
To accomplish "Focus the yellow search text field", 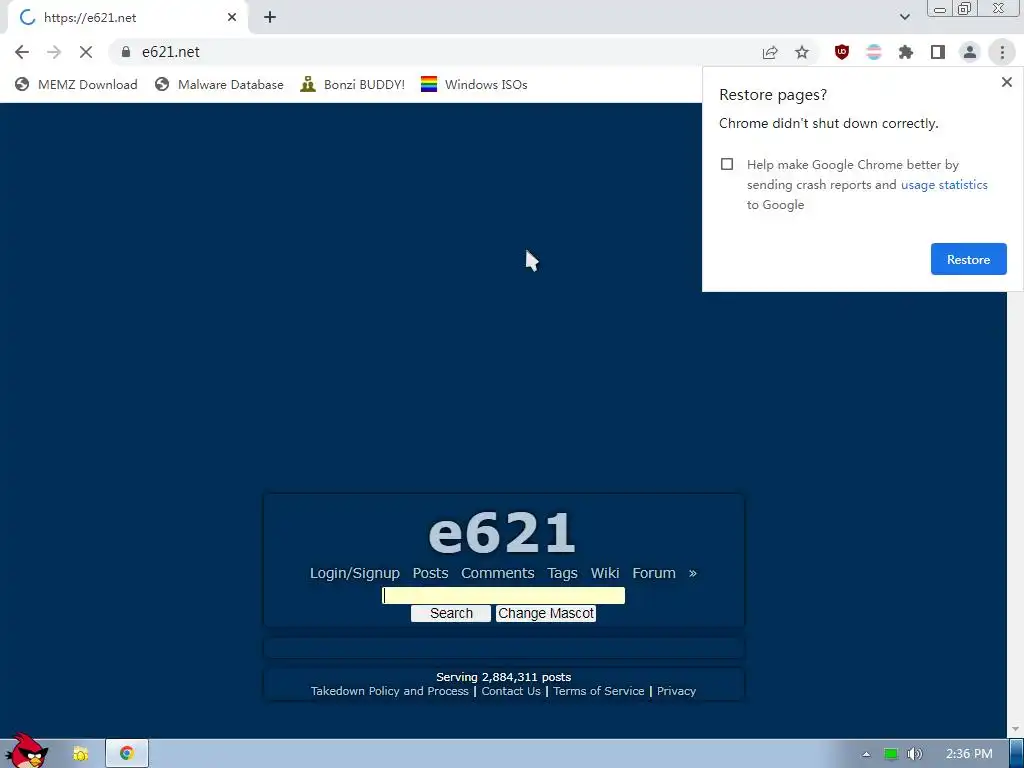I will (x=504, y=595).
